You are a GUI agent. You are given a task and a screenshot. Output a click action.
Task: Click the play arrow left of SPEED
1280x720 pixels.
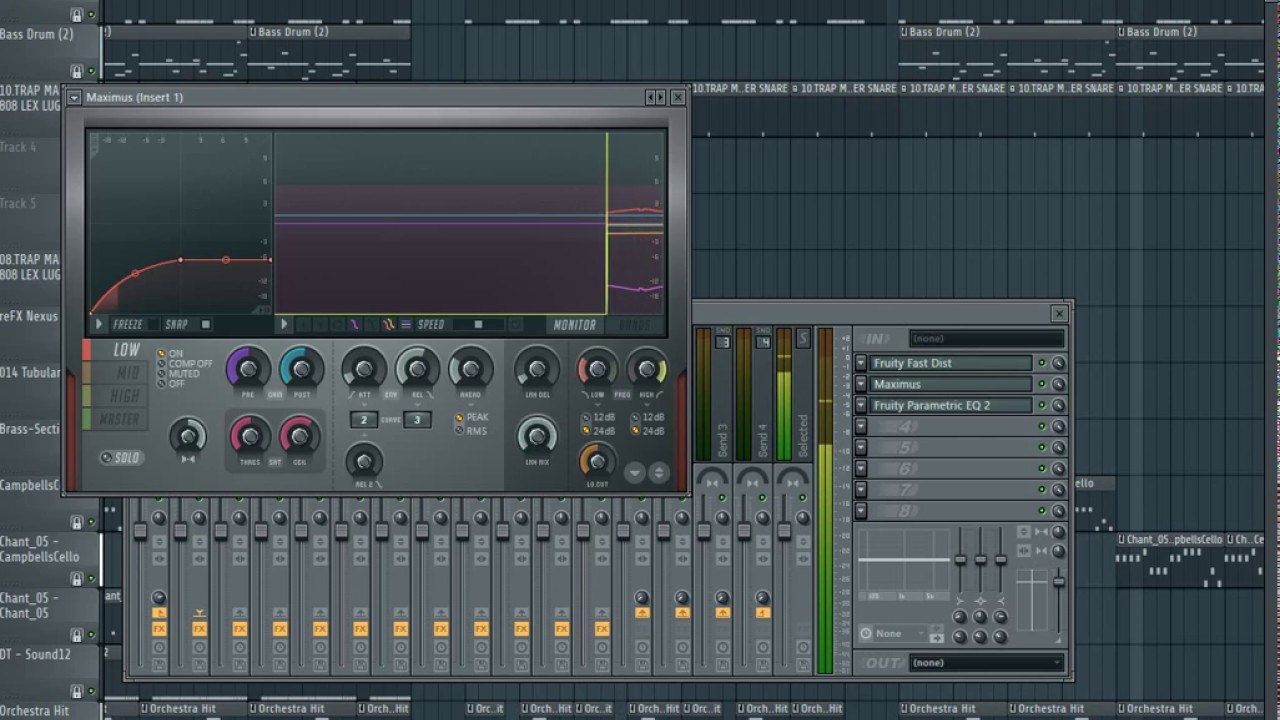click(284, 324)
